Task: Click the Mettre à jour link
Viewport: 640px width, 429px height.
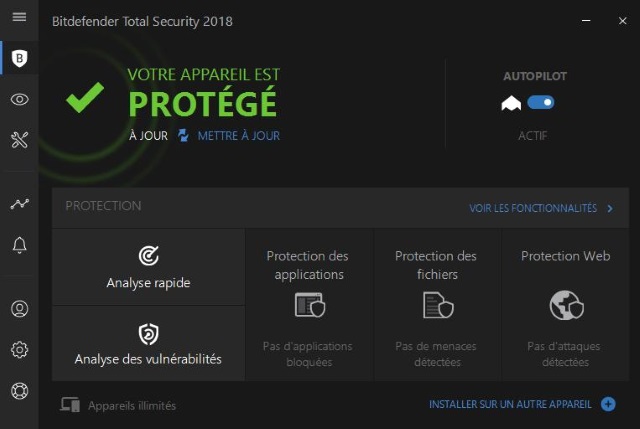Action: point(239,136)
